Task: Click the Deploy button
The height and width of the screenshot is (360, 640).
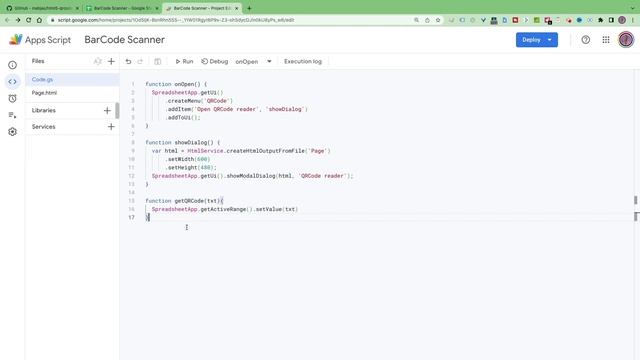Action: pyautogui.click(x=531, y=40)
